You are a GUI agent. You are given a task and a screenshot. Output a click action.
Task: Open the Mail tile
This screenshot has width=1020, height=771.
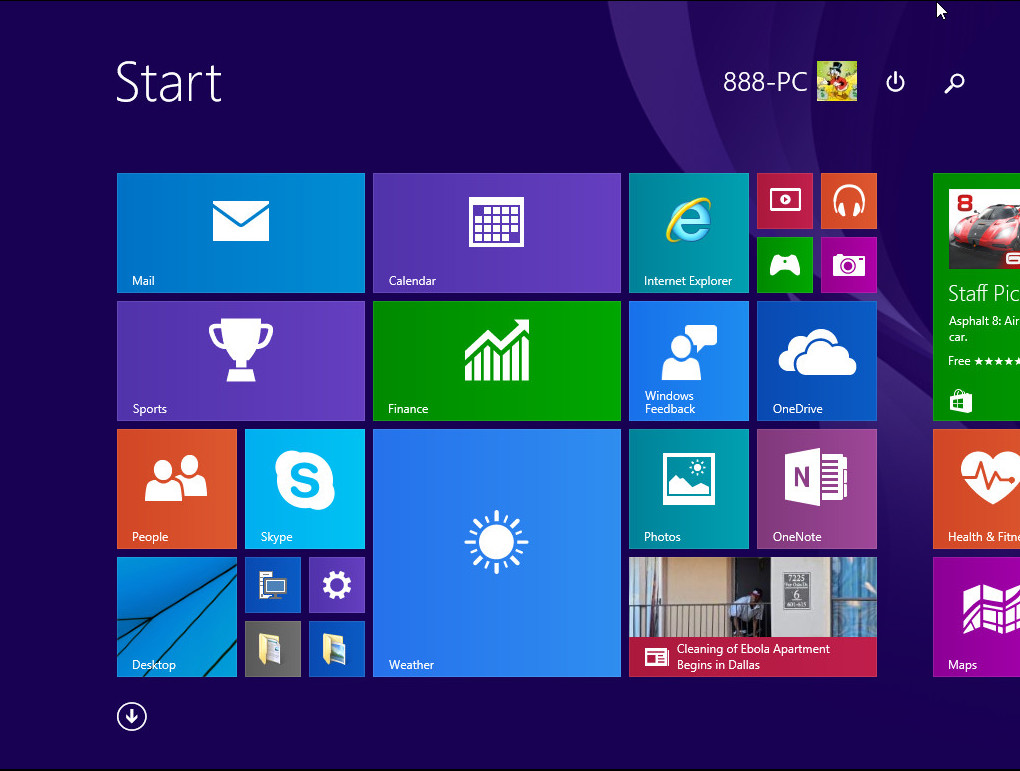(240, 232)
